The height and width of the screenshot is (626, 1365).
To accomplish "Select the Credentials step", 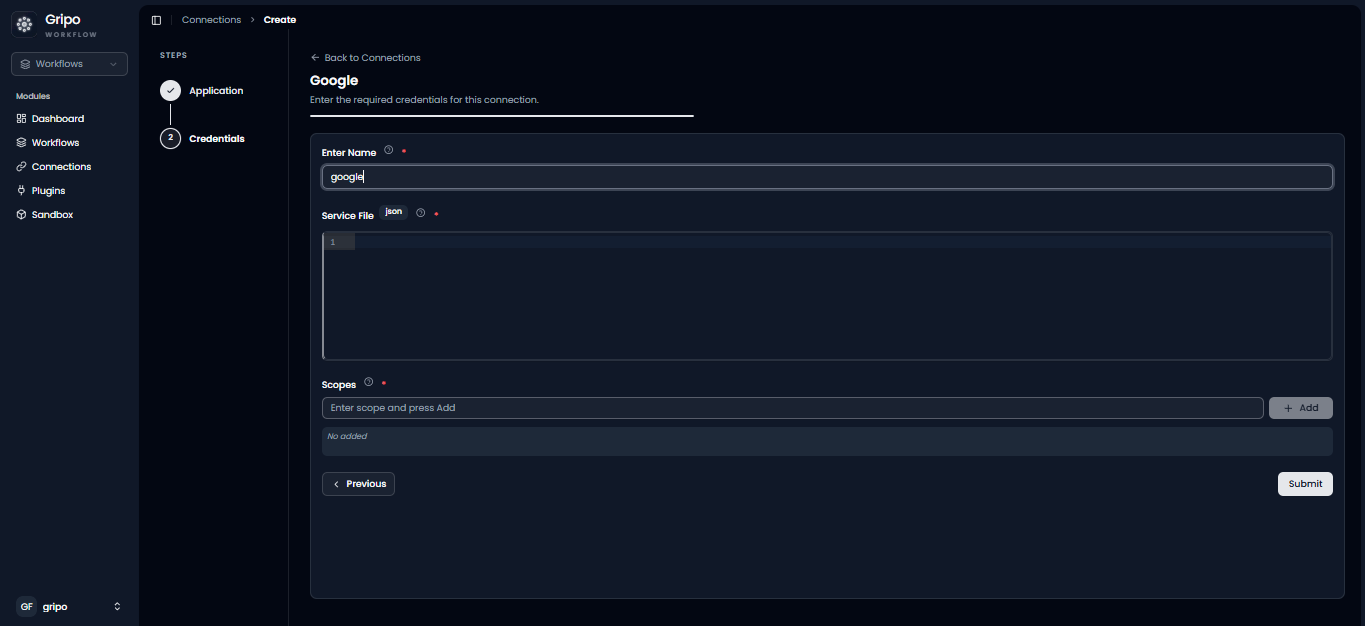I will pyautogui.click(x=217, y=139).
